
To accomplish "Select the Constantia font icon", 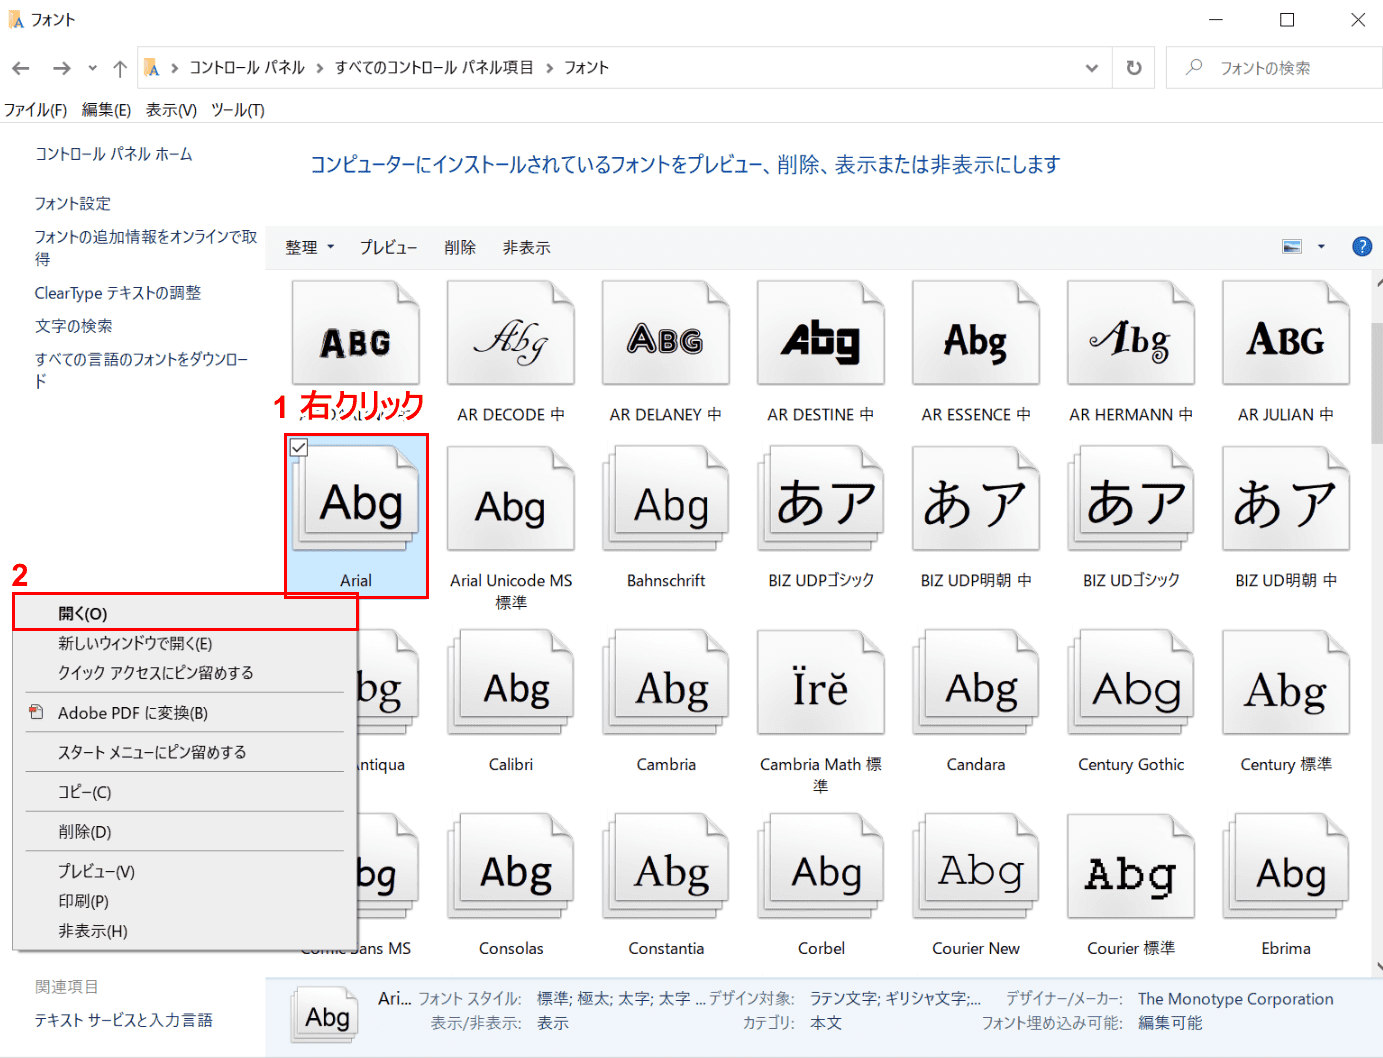I will 666,867.
